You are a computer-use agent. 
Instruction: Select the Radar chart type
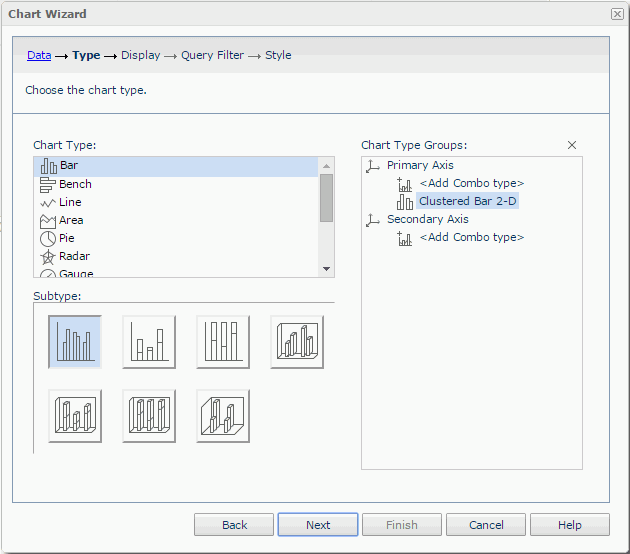click(x=176, y=256)
